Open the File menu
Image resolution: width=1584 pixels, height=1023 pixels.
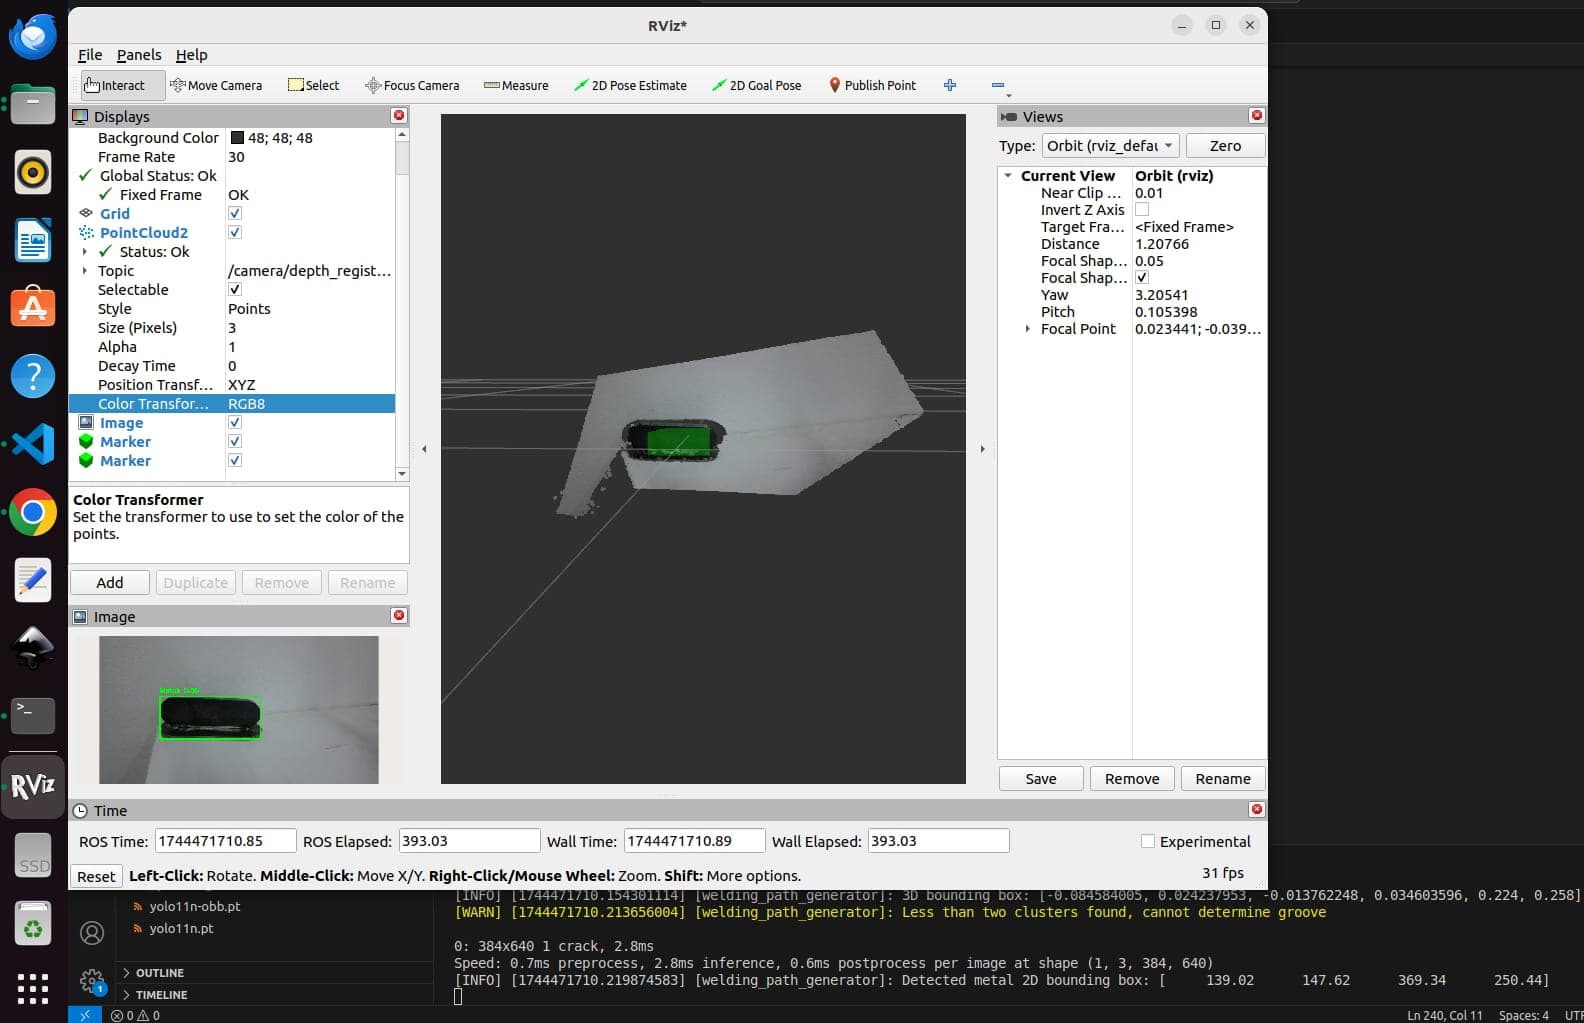point(90,55)
